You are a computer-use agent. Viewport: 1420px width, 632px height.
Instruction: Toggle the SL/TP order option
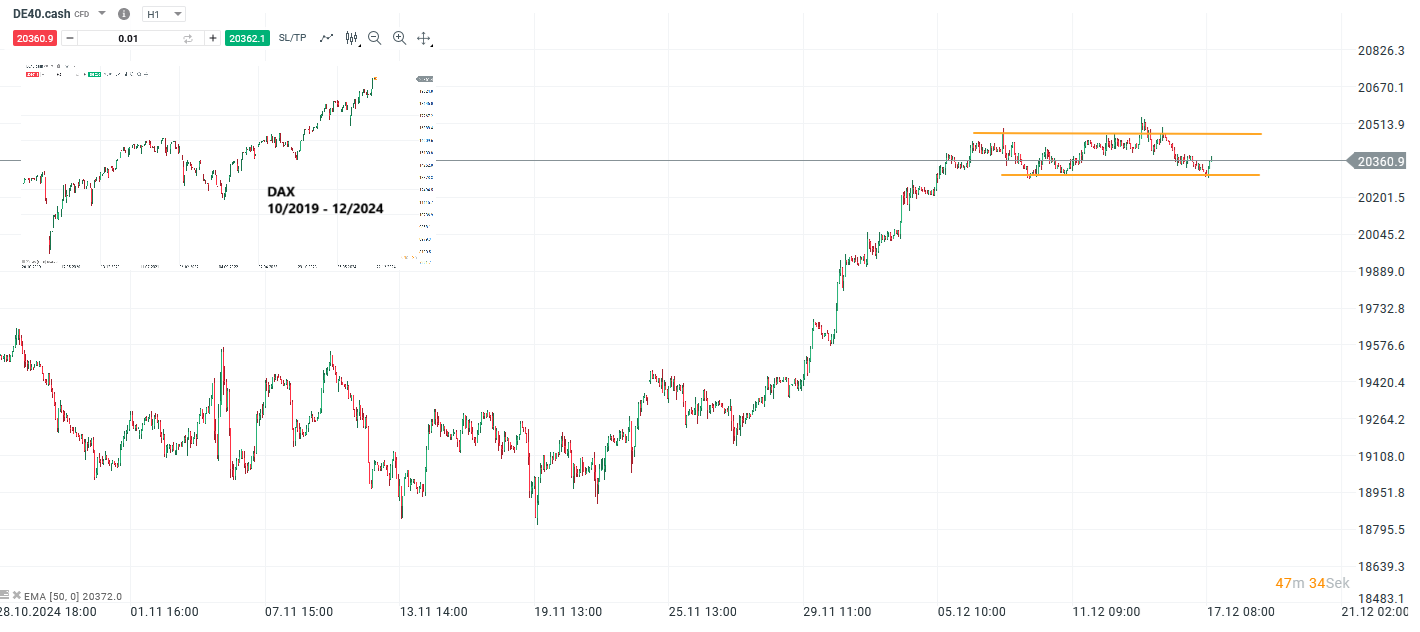click(x=292, y=38)
